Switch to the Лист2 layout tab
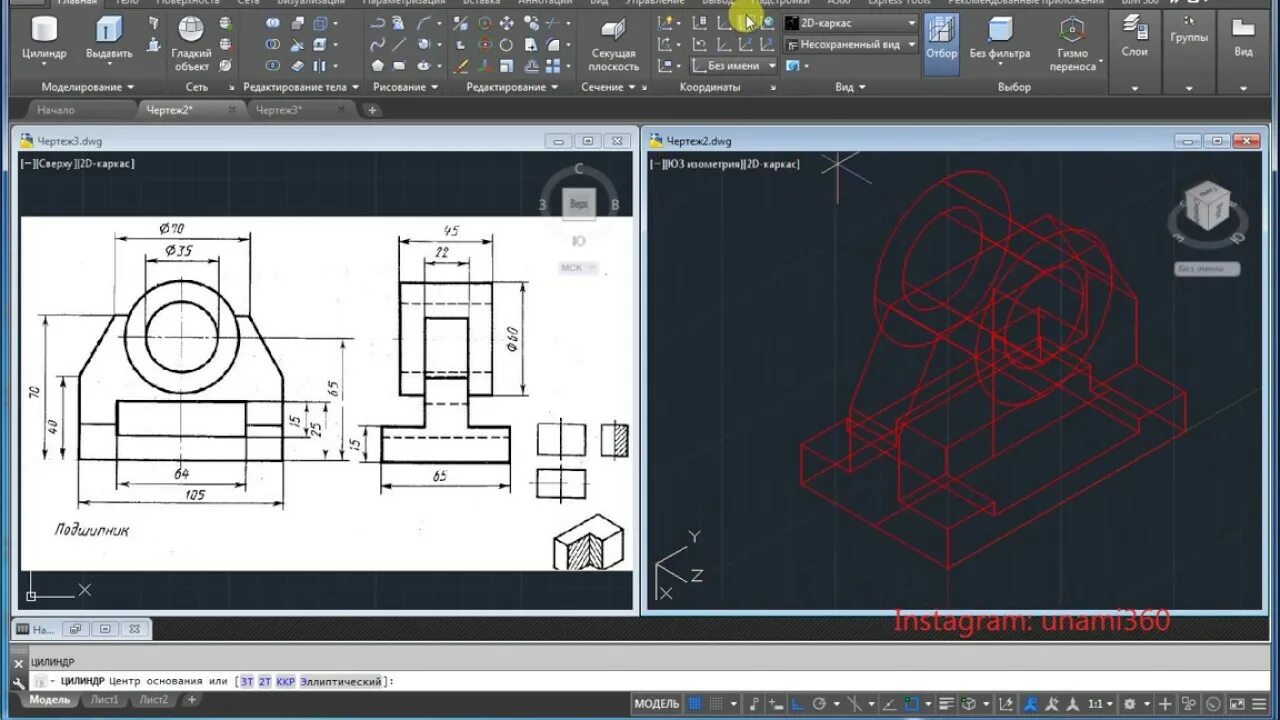Image resolution: width=1280 pixels, height=720 pixels. tap(153, 700)
